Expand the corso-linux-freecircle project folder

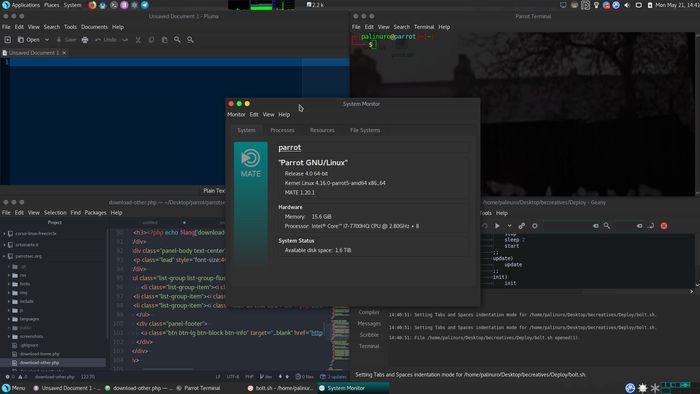tap(4, 233)
